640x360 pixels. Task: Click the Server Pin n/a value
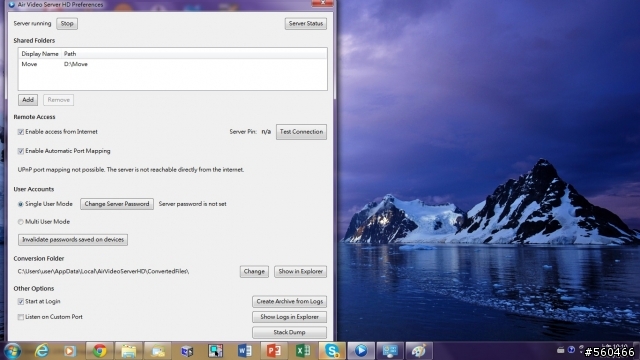[x=266, y=132]
